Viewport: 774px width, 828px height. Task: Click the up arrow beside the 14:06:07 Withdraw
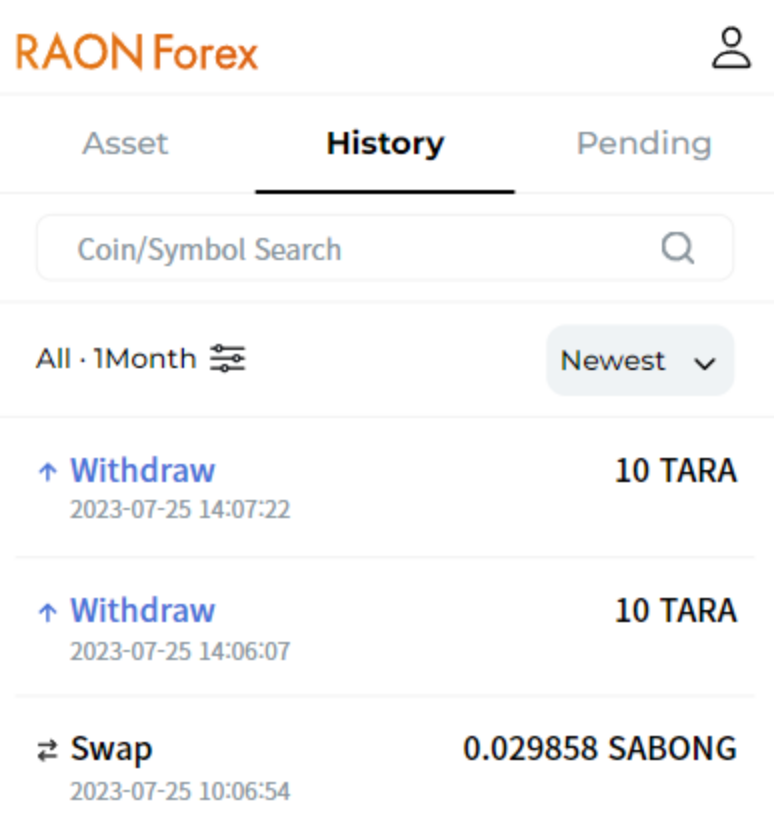pyautogui.click(x=47, y=612)
